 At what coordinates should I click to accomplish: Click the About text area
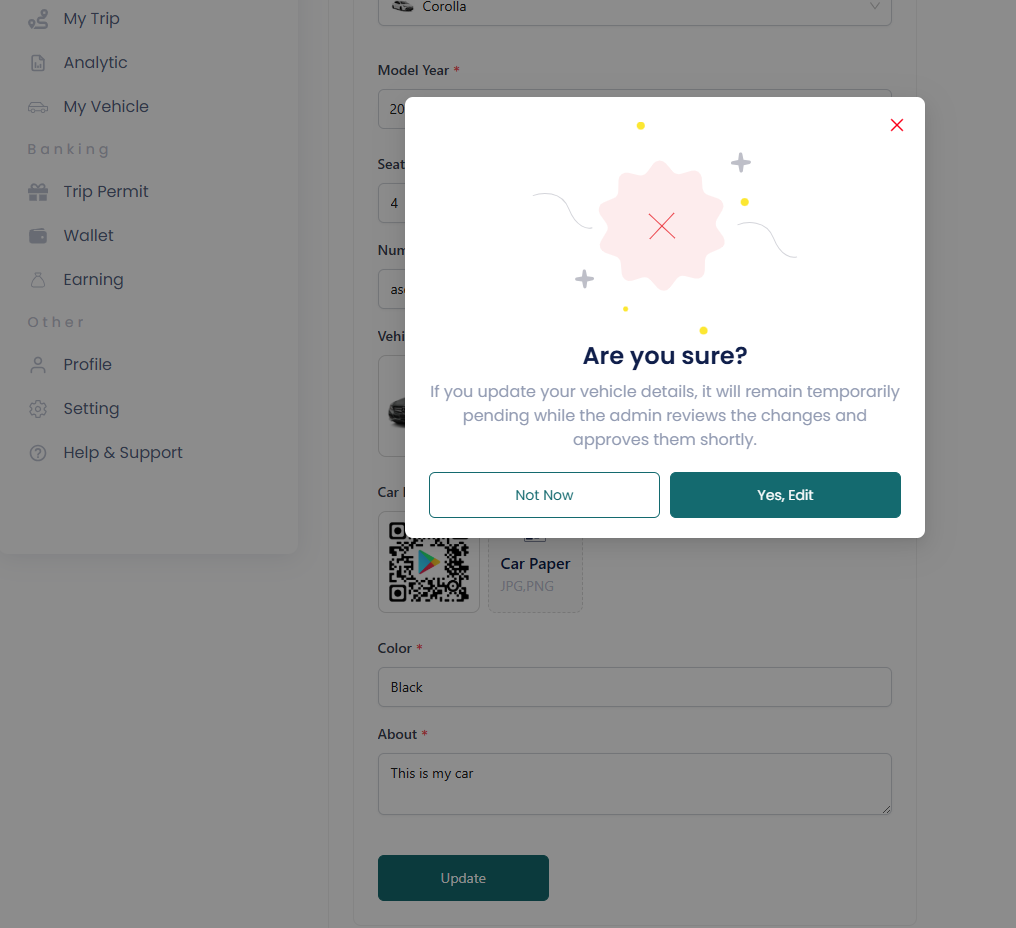point(634,784)
